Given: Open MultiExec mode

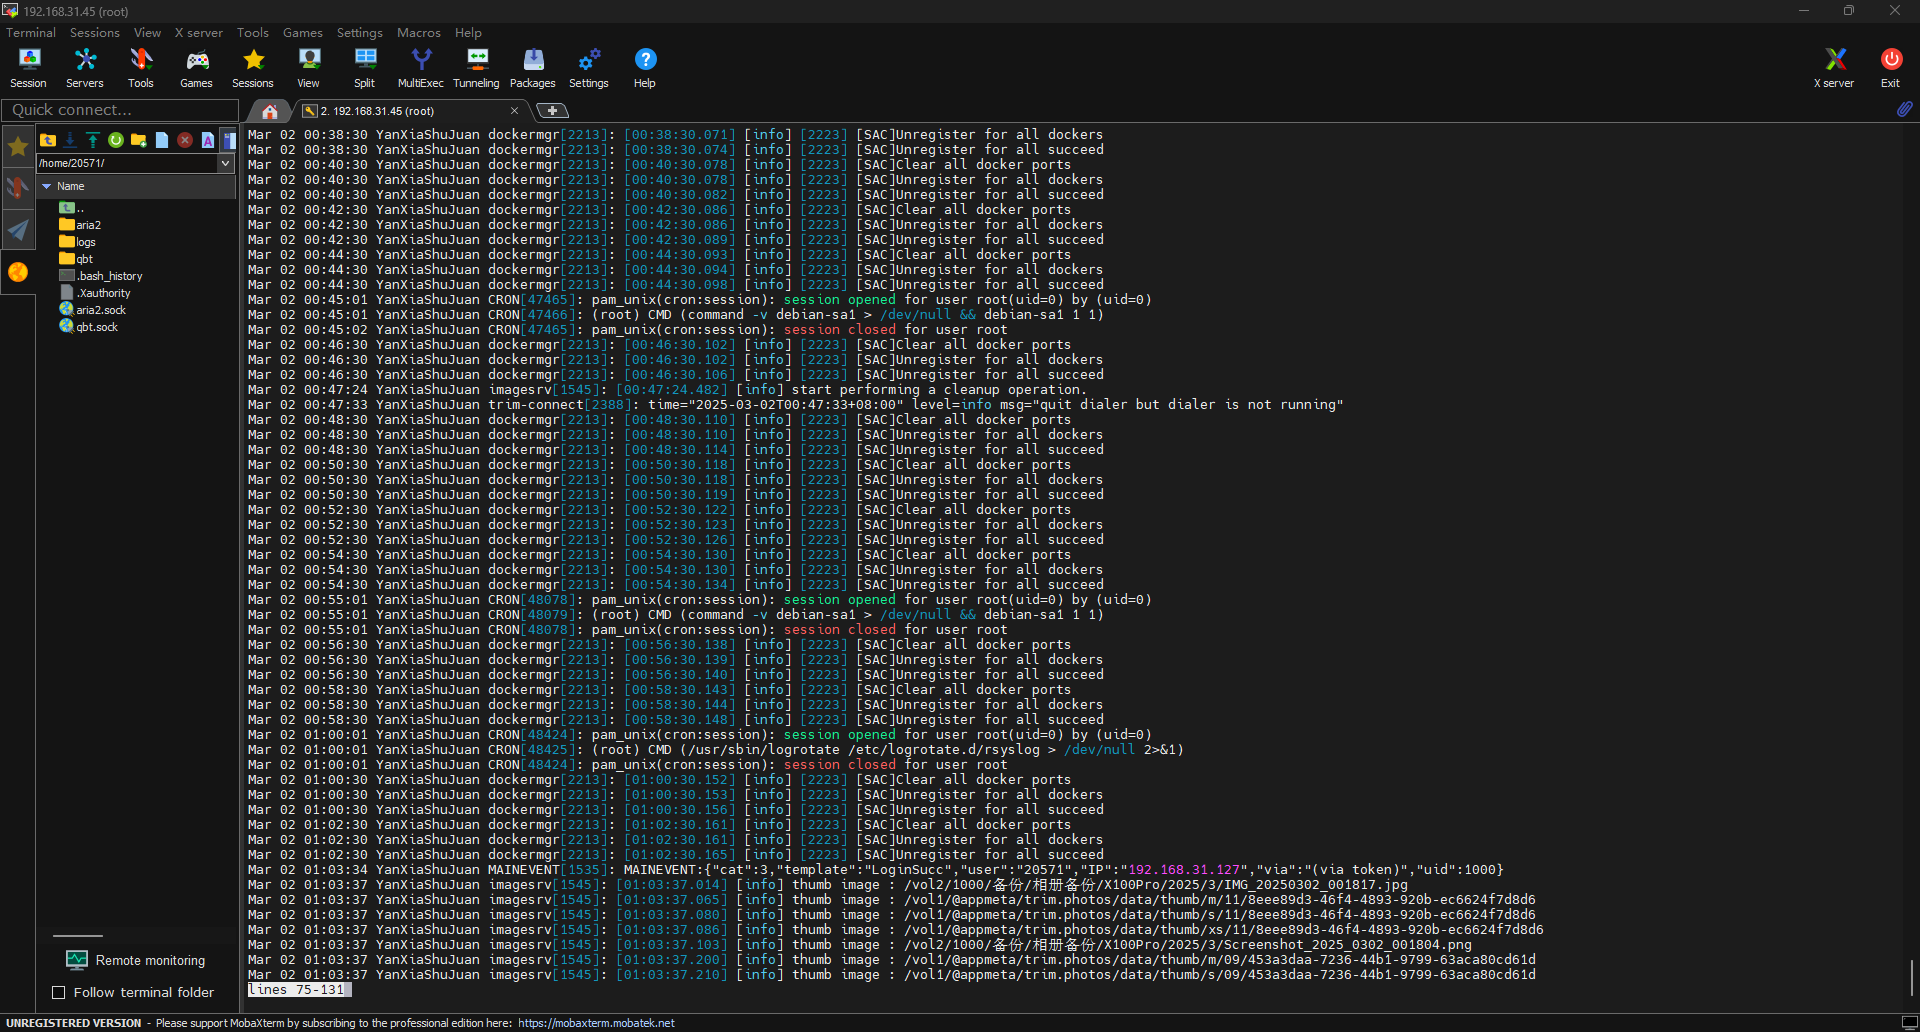Looking at the screenshot, I should tap(421, 68).
